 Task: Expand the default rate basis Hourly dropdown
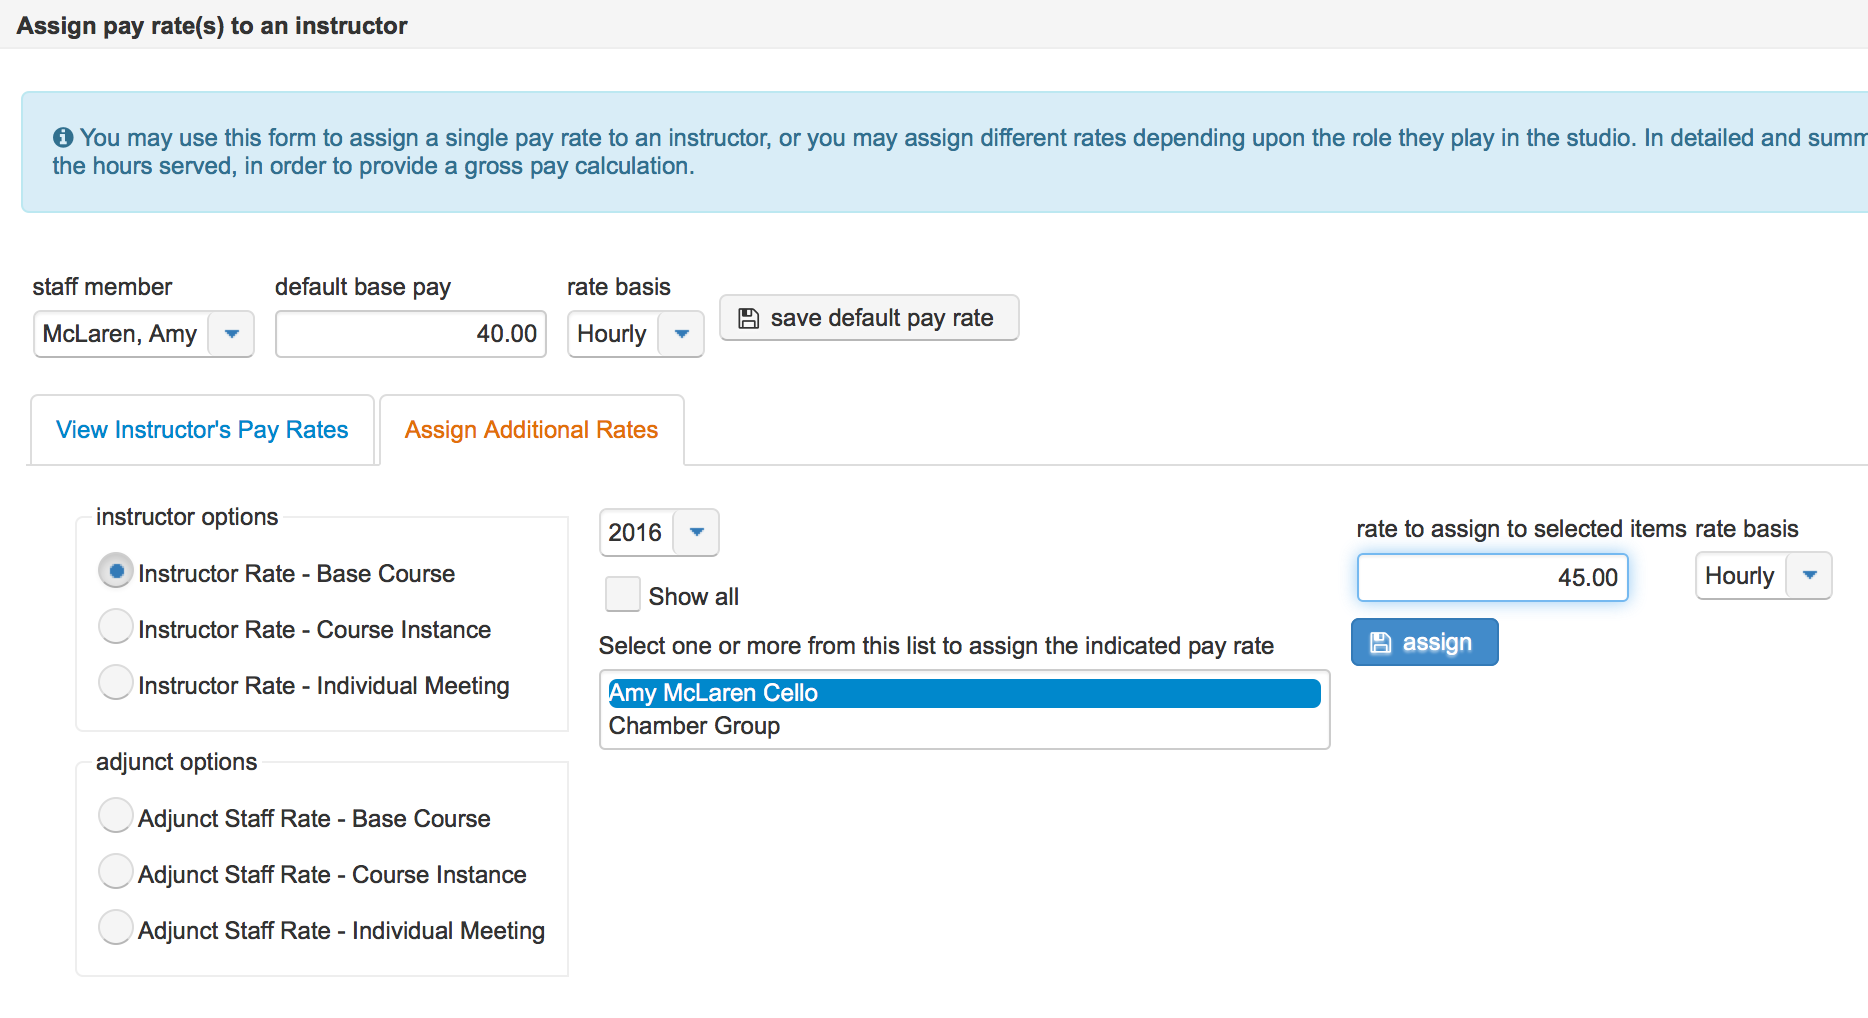click(x=681, y=334)
